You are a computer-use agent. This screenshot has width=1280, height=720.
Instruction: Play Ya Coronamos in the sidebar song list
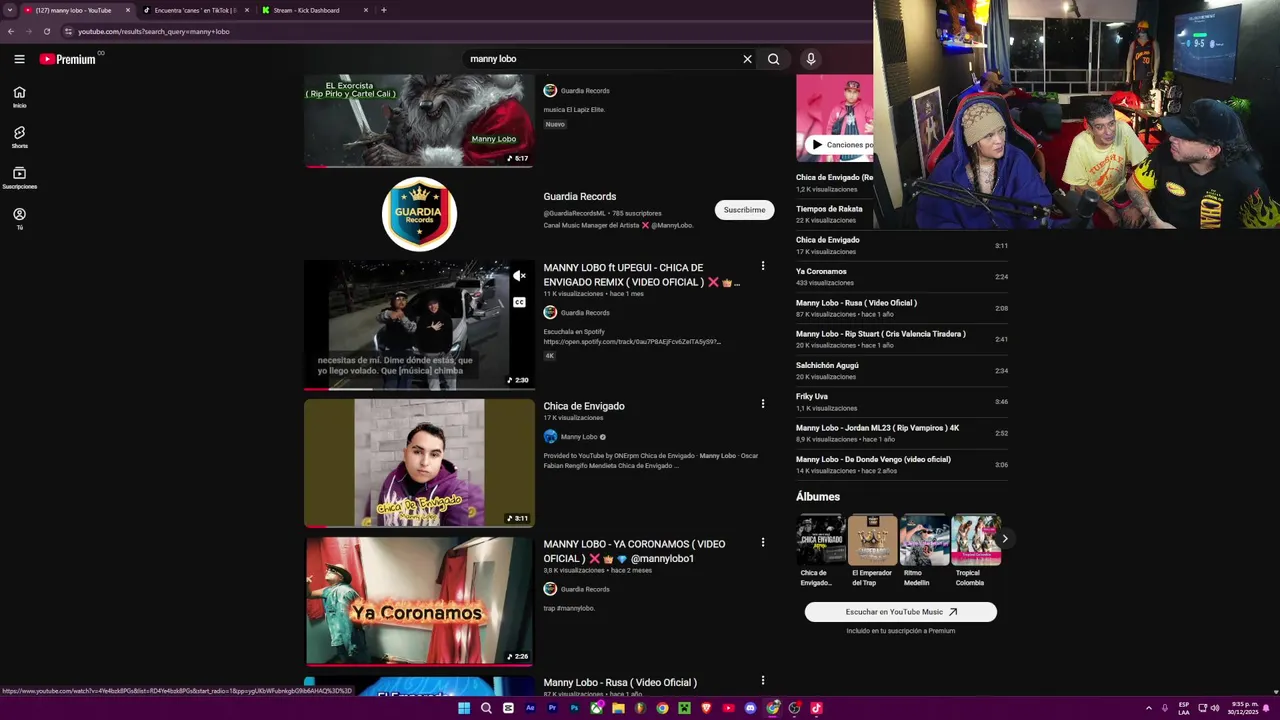[902, 277]
